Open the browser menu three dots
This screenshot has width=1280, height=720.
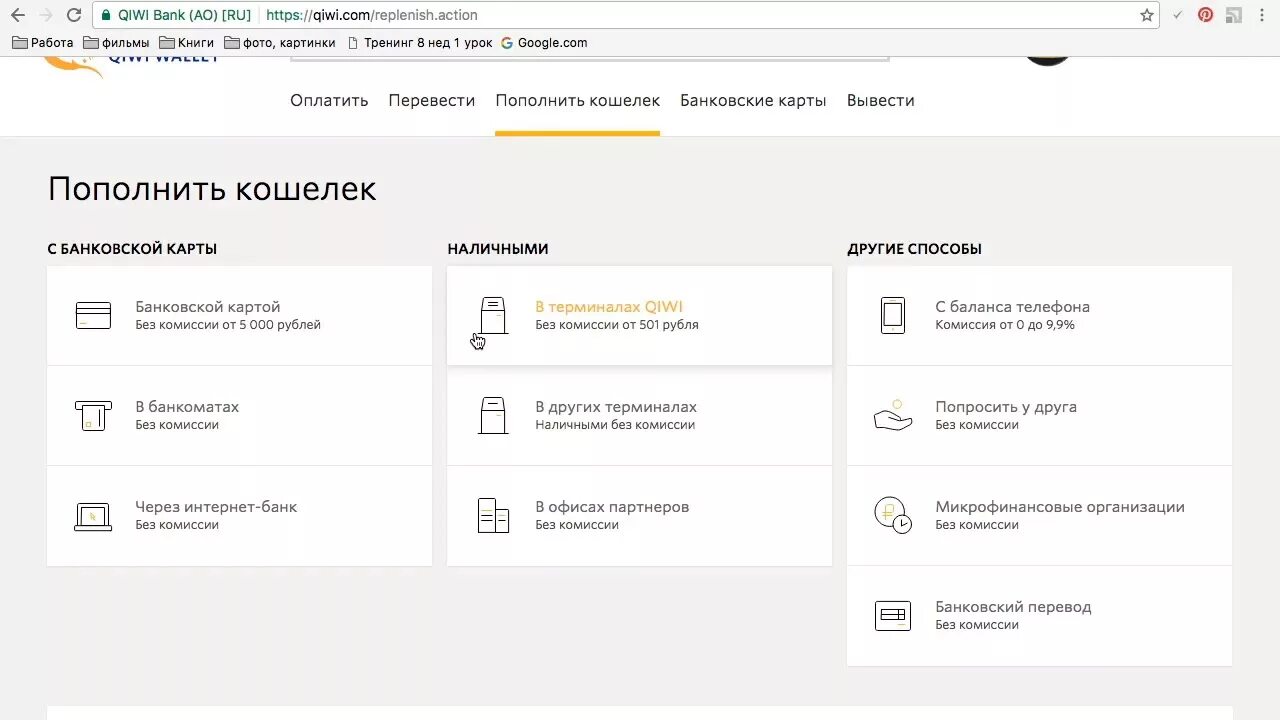coord(1263,15)
